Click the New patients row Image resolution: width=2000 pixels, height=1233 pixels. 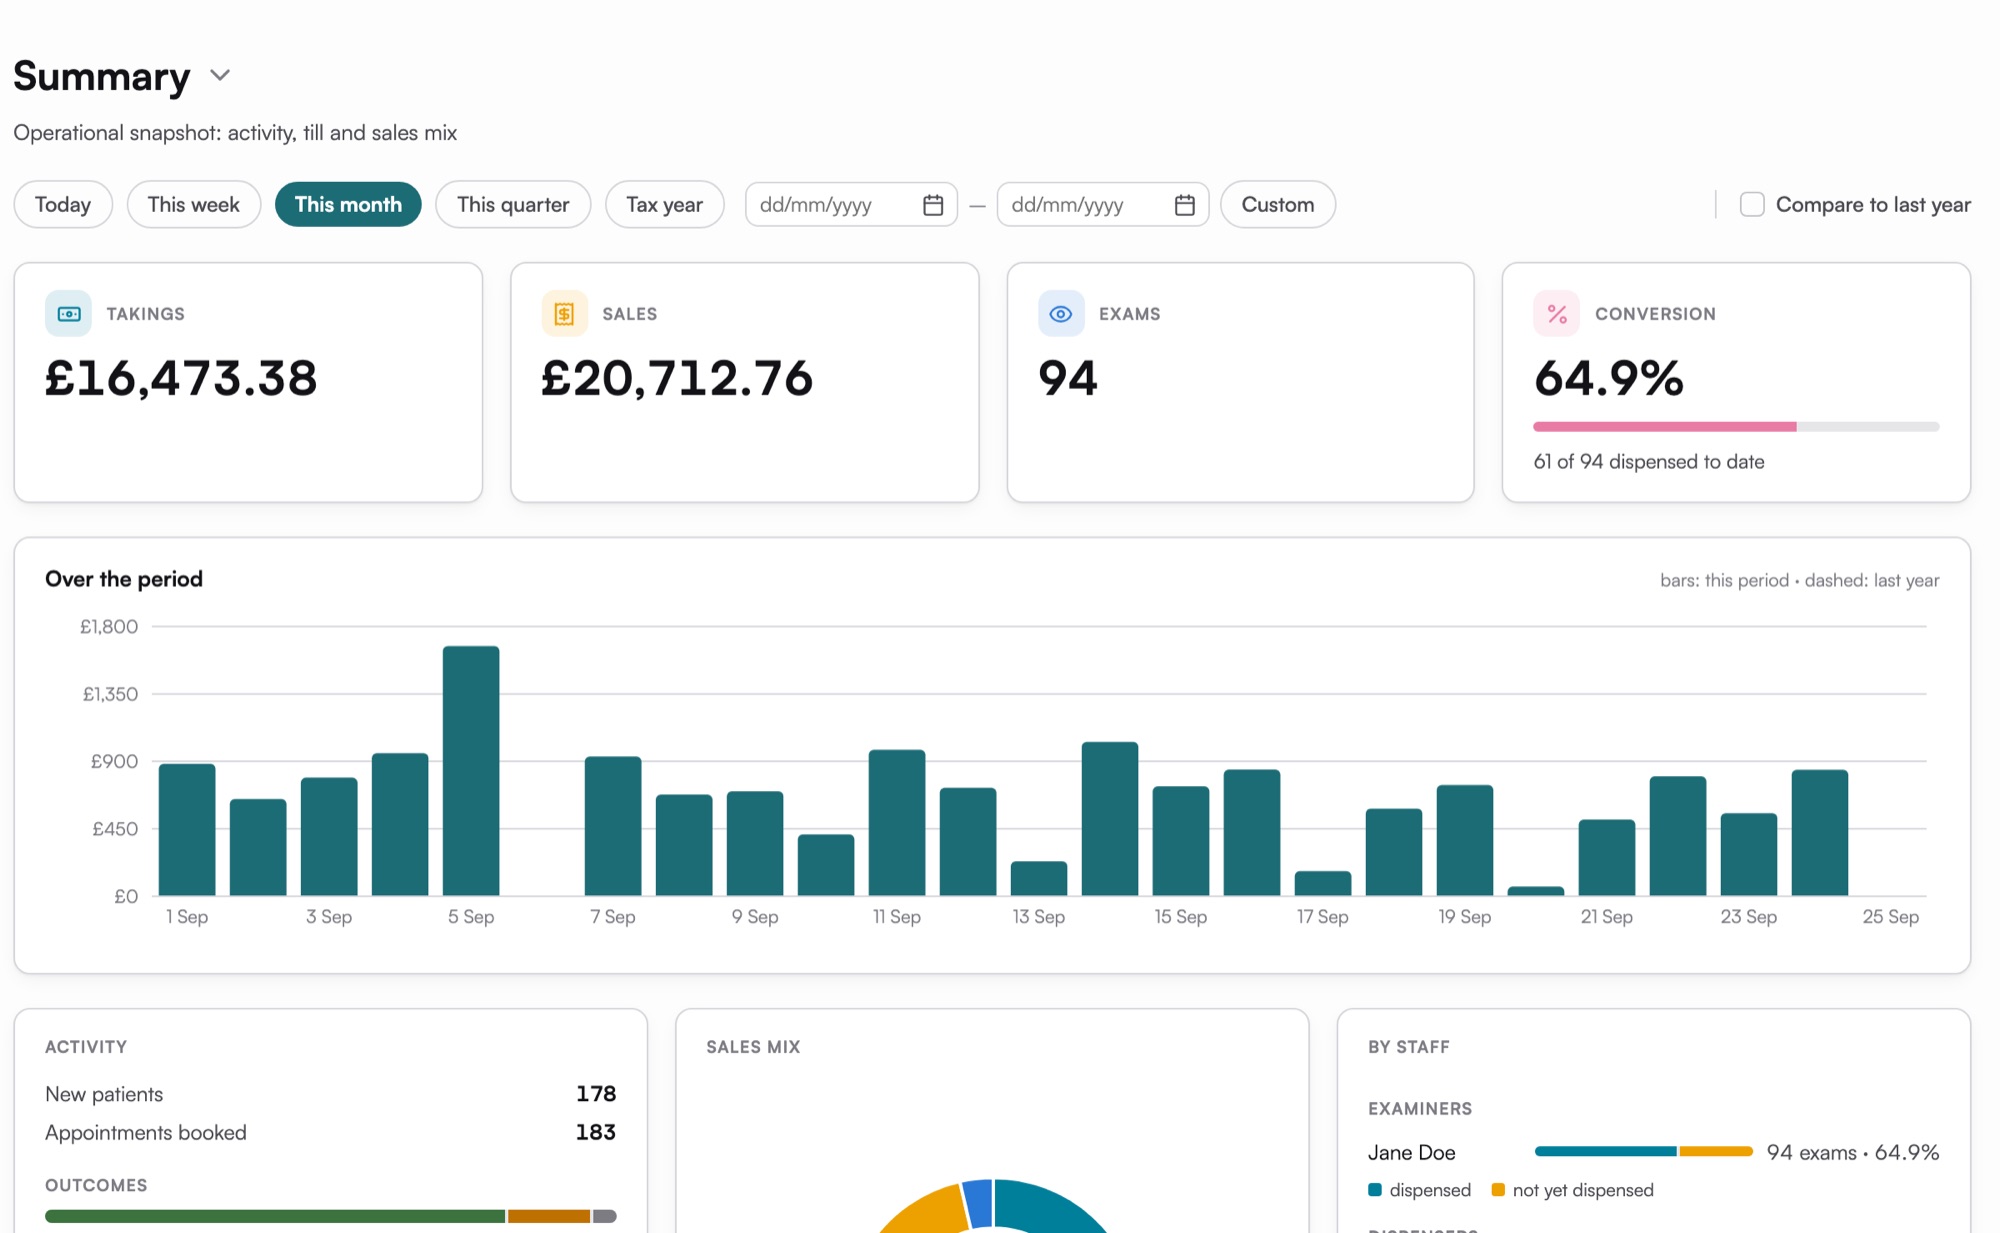[x=330, y=1094]
